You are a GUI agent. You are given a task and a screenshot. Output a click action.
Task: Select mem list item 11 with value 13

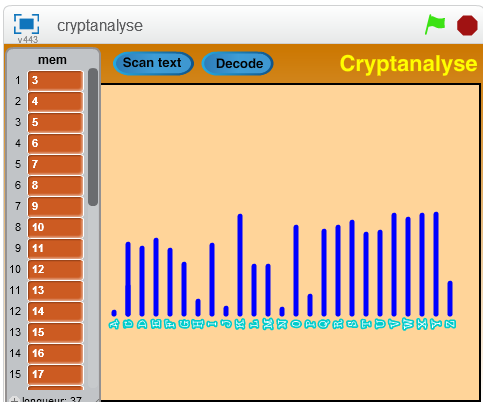[55, 290]
